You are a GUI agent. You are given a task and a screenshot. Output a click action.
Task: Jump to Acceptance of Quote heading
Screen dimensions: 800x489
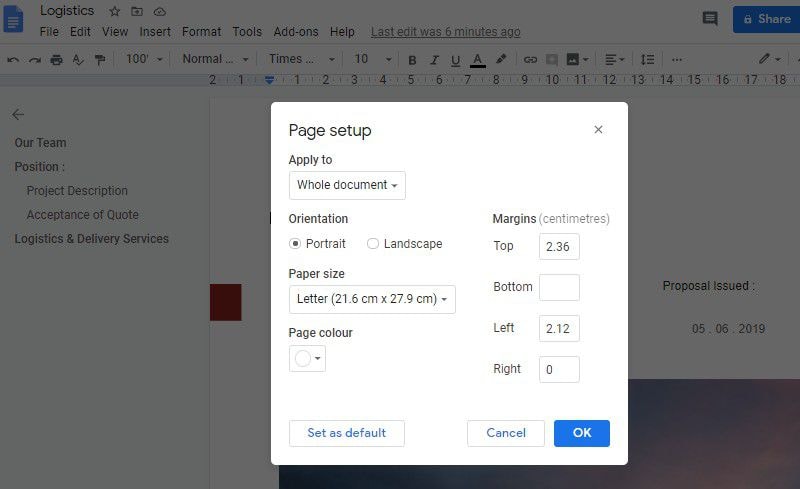click(83, 215)
